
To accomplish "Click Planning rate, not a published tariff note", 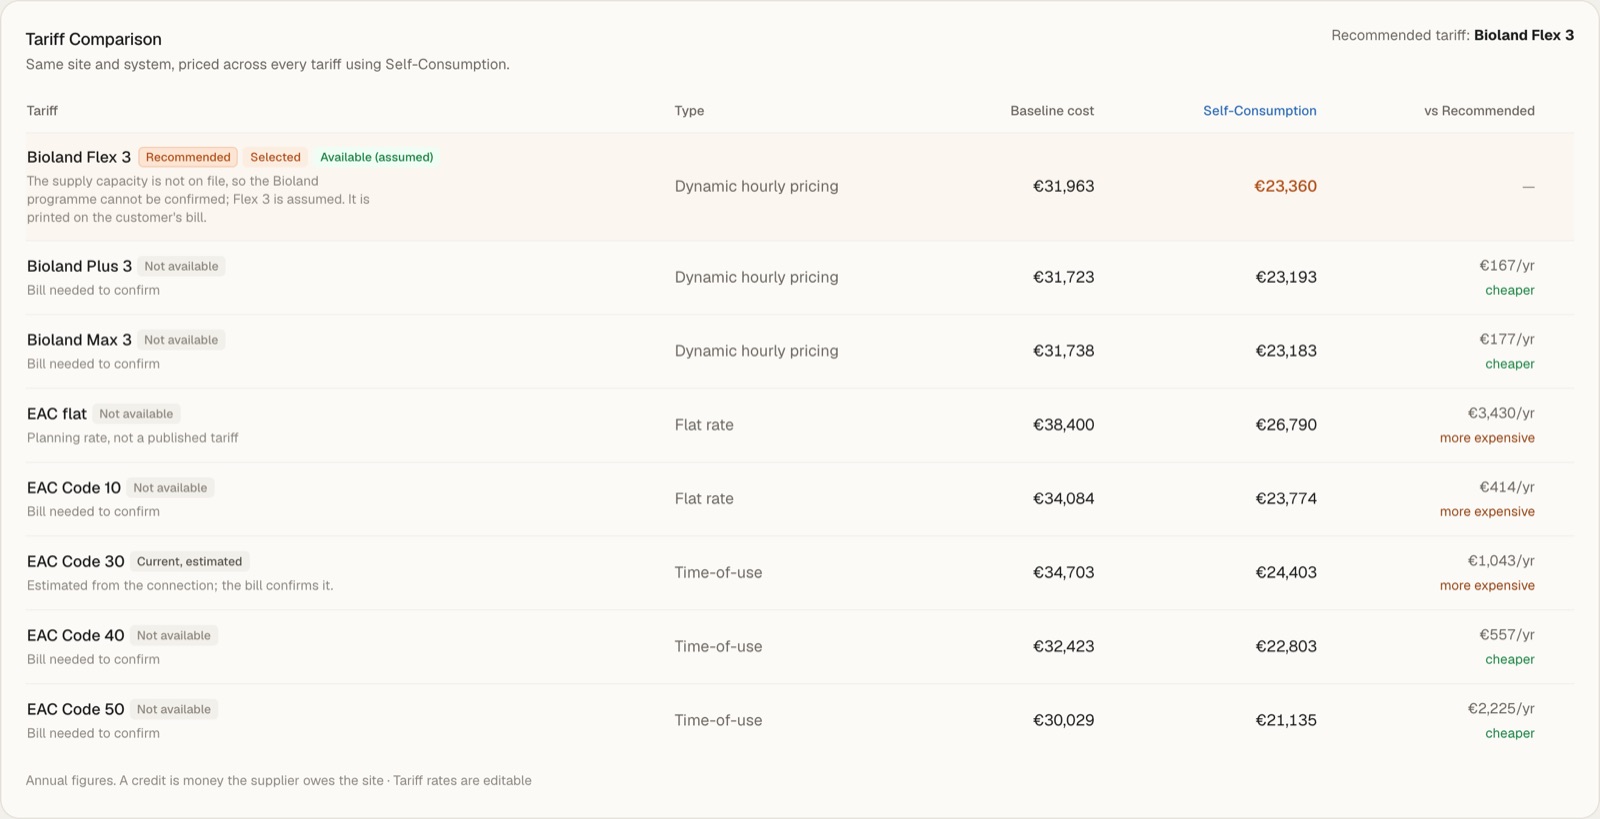I will [133, 438].
